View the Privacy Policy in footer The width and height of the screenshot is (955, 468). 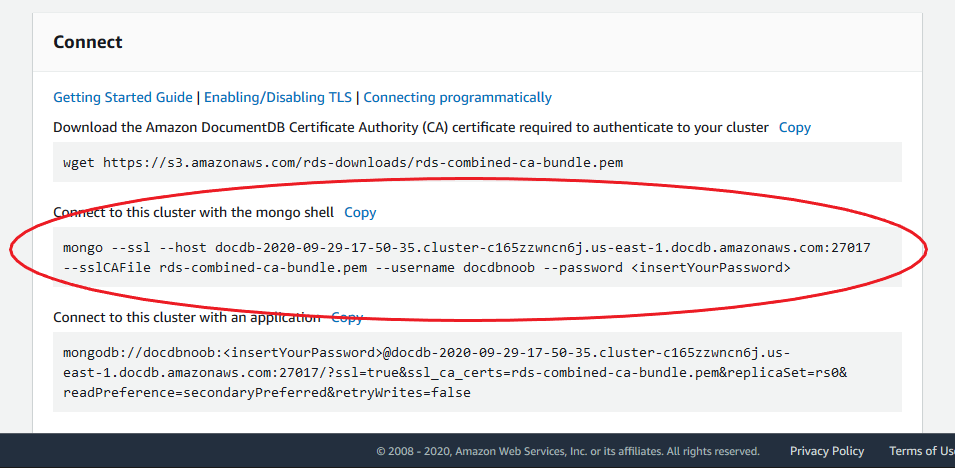(x=826, y=450)
